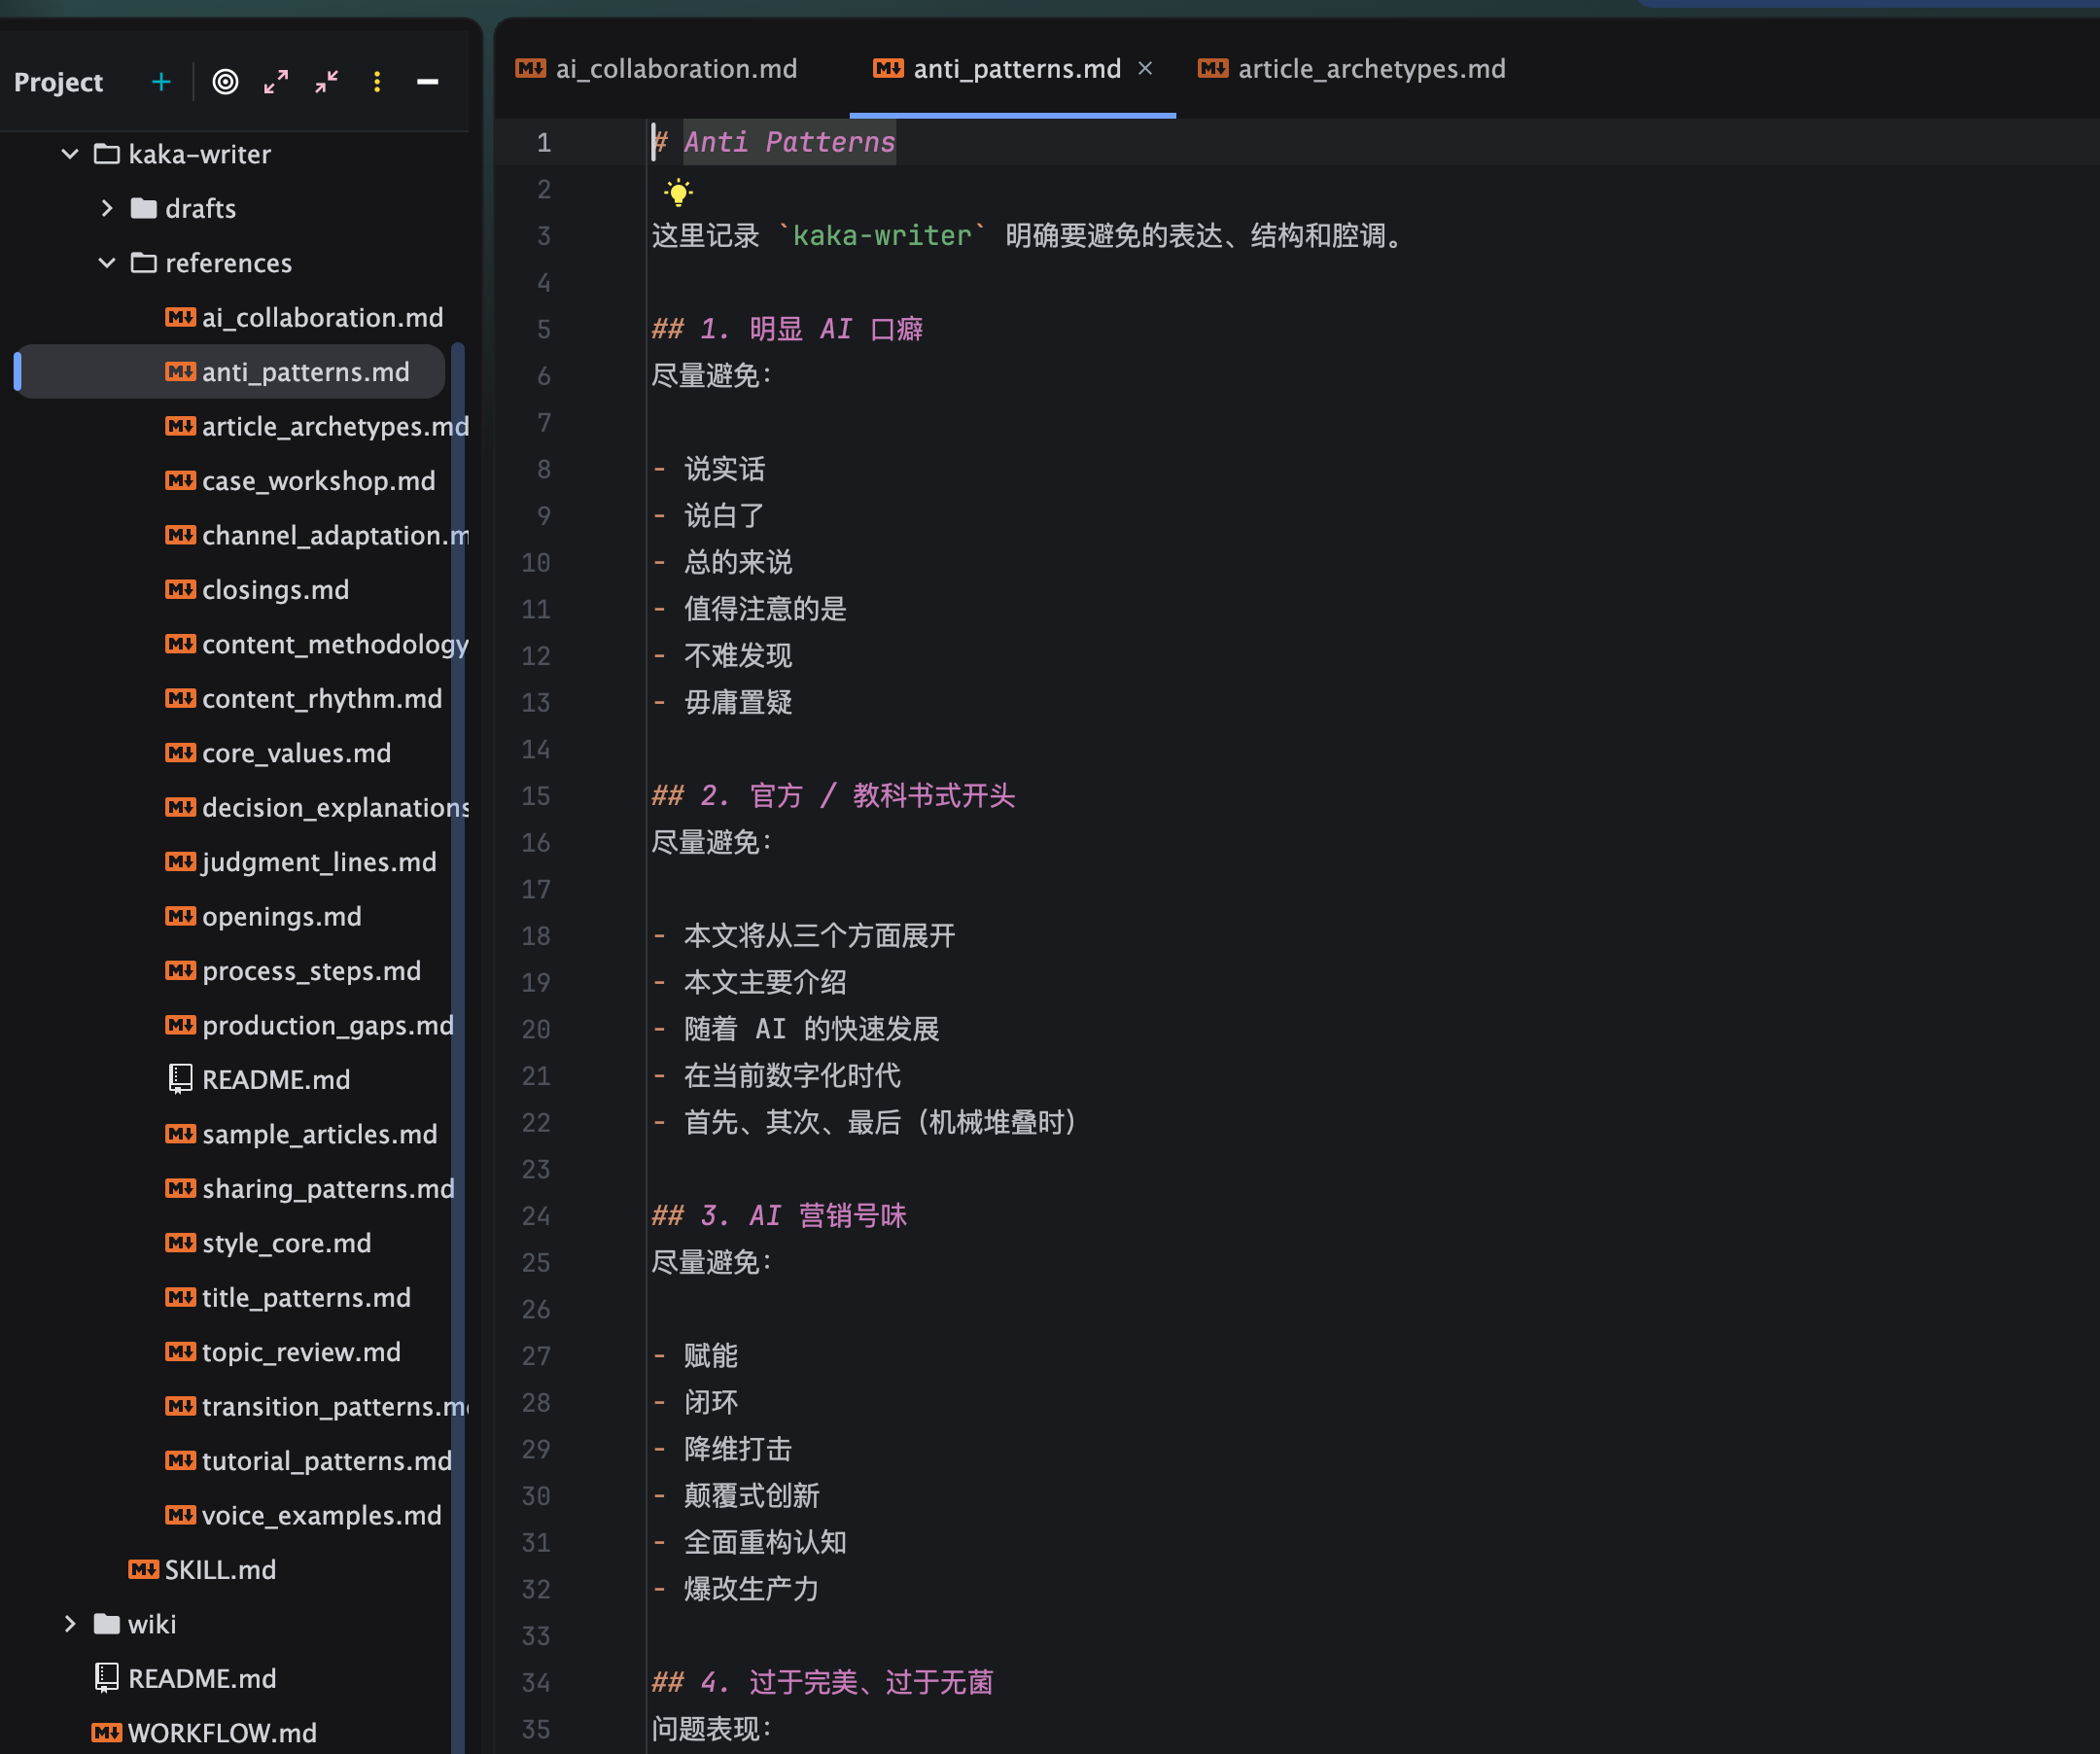This screenshot has width=2100, height=1754.
Task: Open WORKFLOW.md in project tree
Action: point(204,1732)
